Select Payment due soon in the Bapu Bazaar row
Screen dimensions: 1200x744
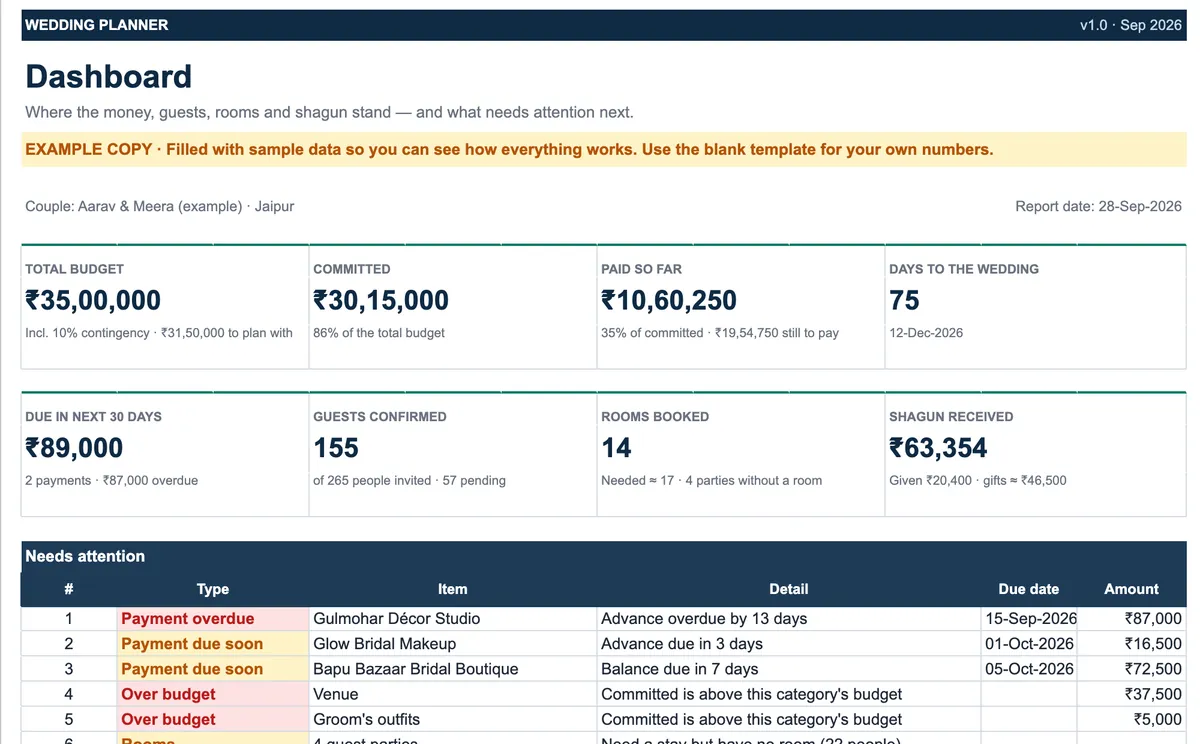[213, 669]
